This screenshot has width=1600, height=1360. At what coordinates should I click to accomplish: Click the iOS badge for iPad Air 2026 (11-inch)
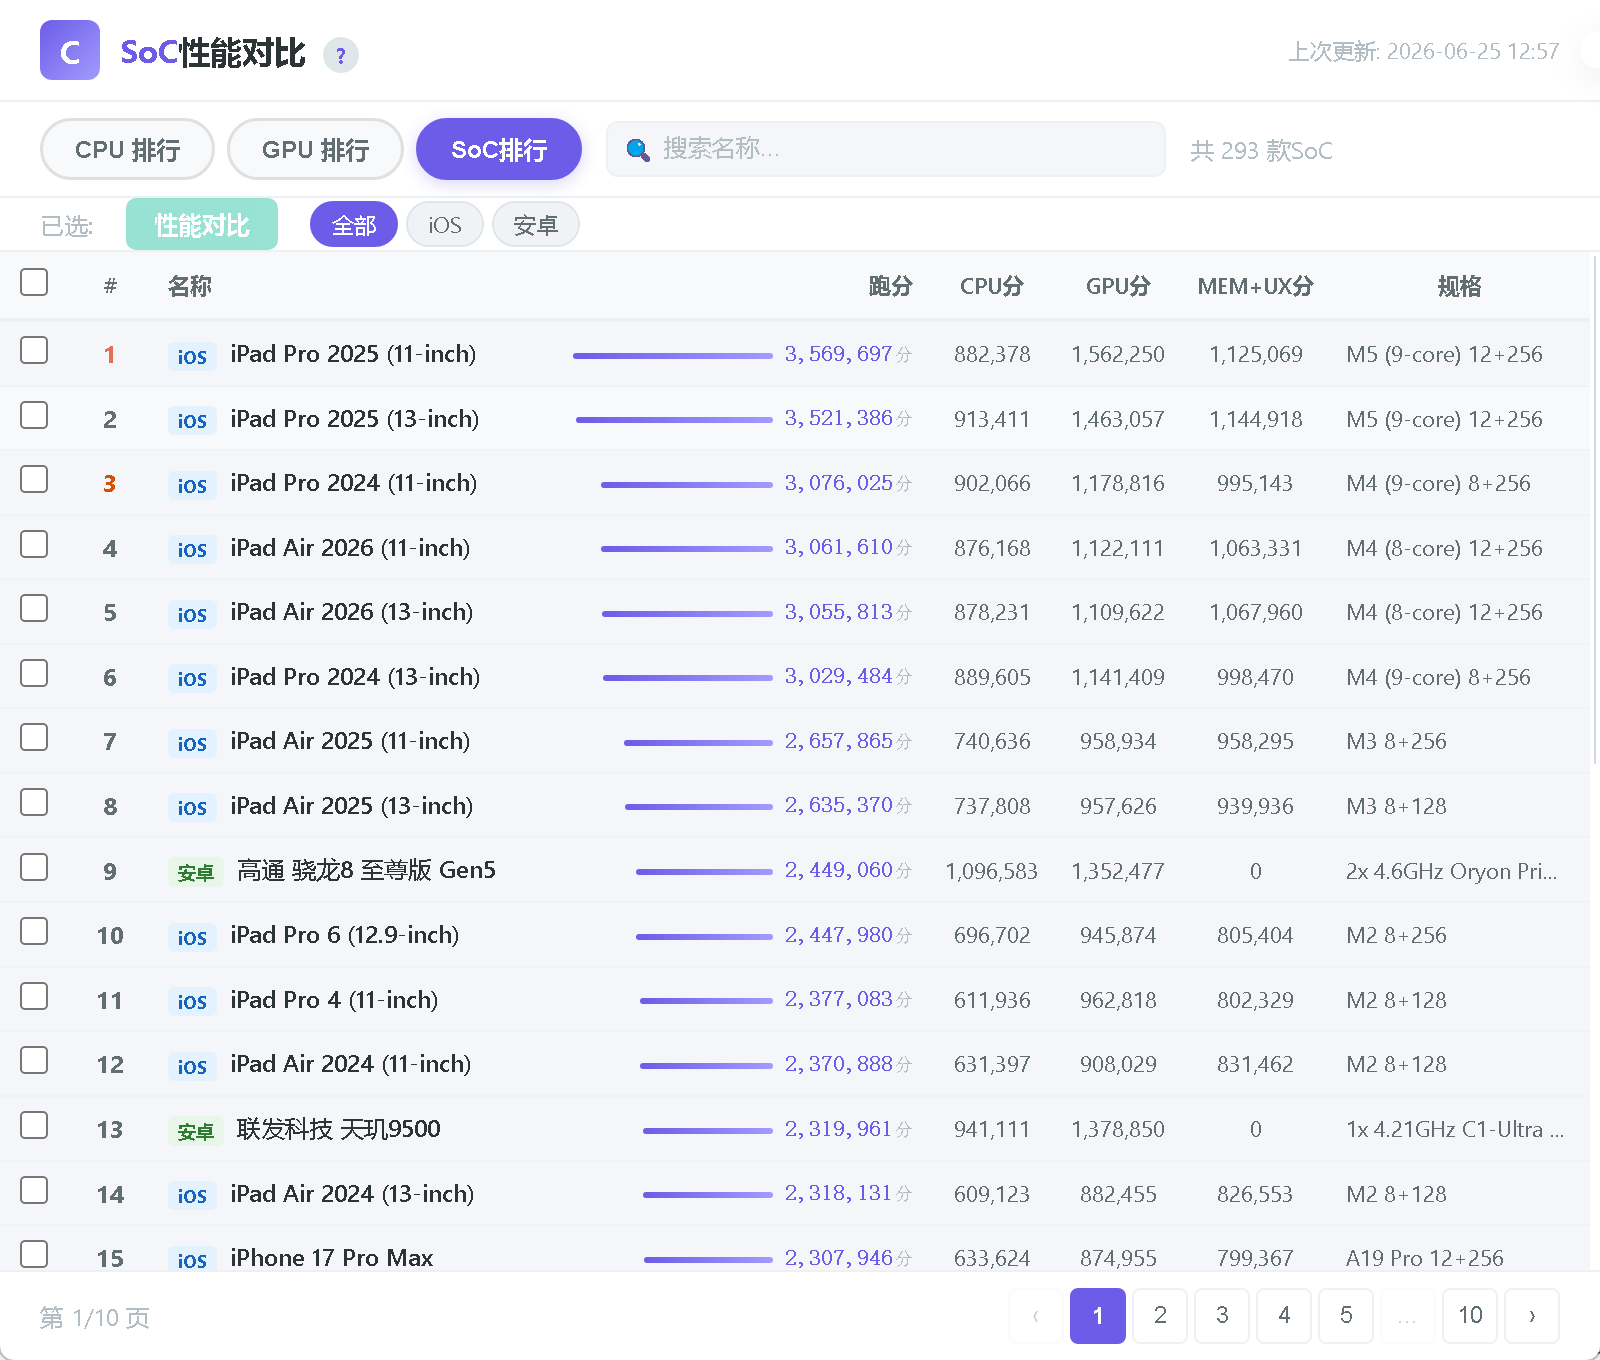click(x=192, y=549)
